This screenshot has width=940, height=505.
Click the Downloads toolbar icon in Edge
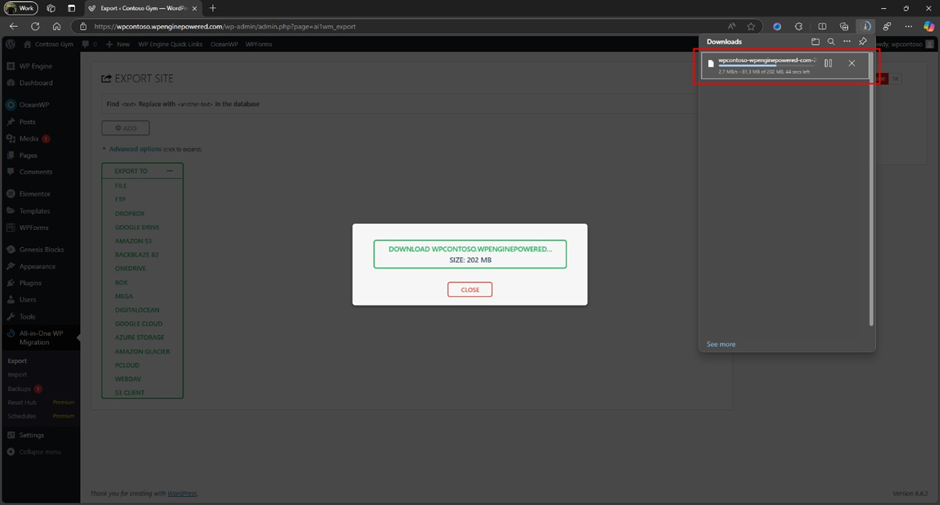click(865, 26)
